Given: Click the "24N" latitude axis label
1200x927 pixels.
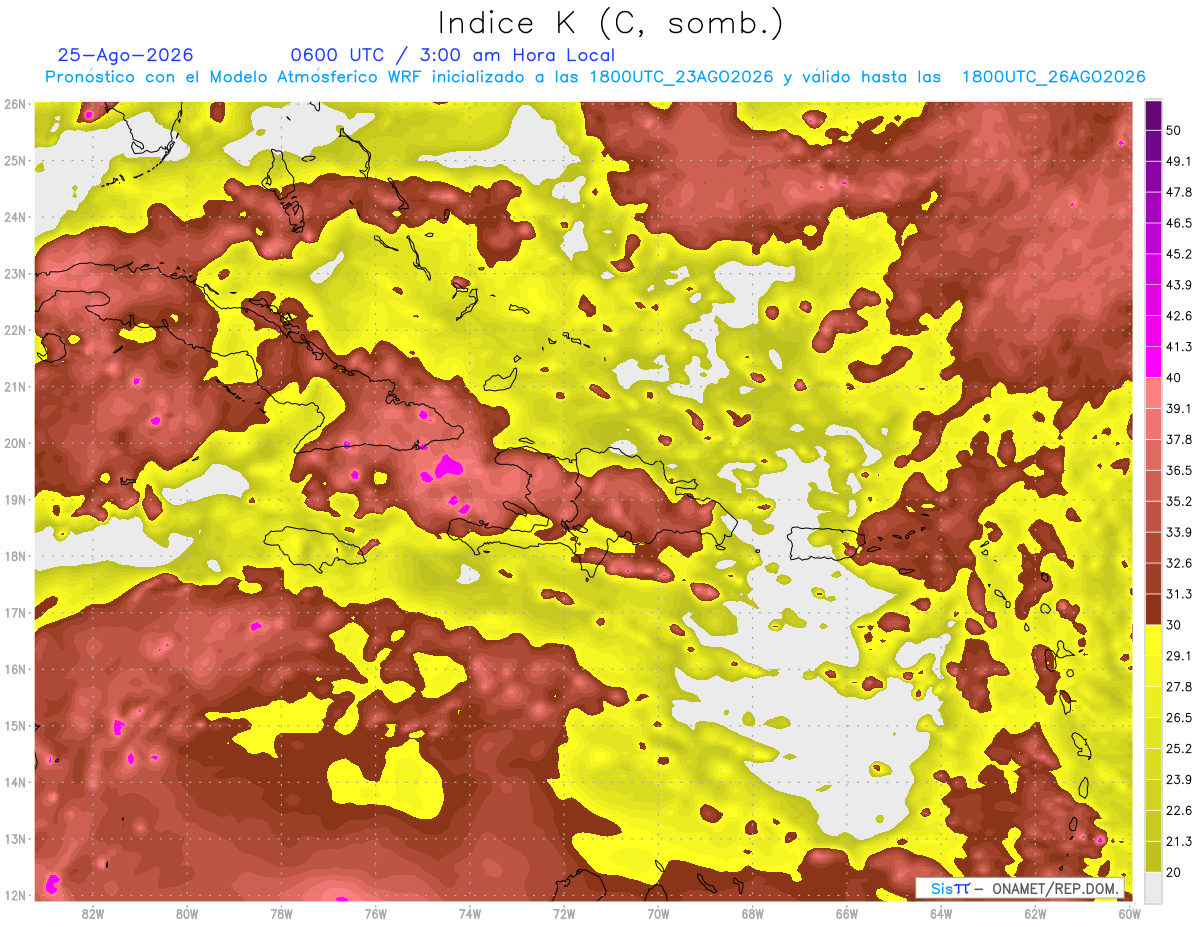Looking at the screenshot, I should [x=15, y=217].
